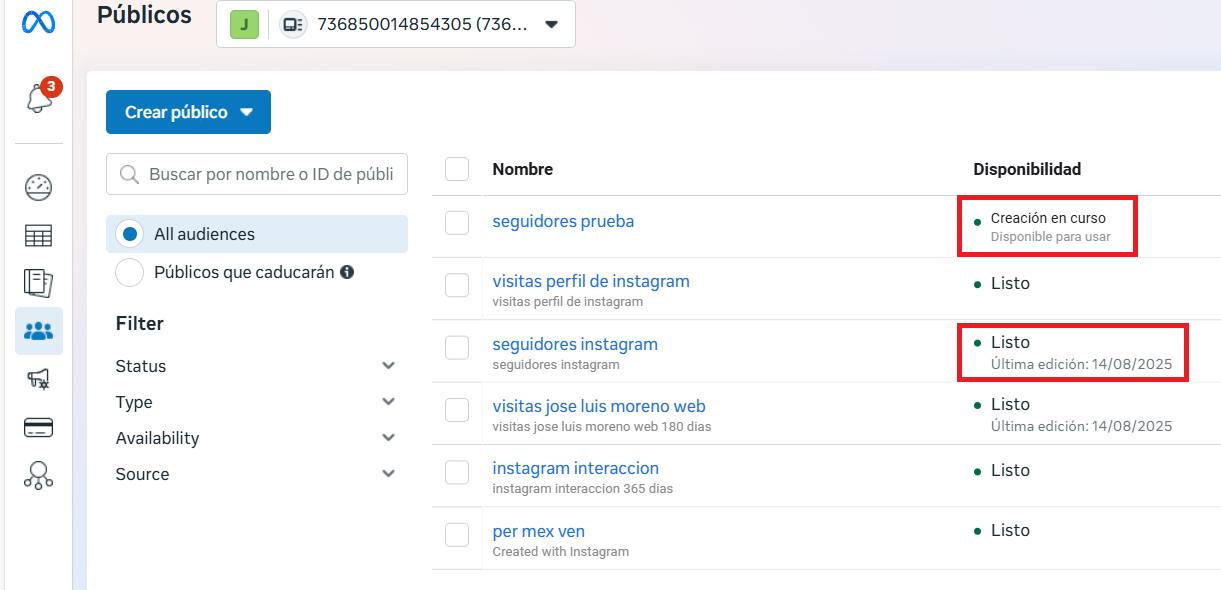
Task: Open account overview gauge icon
Action: (38, 187)
